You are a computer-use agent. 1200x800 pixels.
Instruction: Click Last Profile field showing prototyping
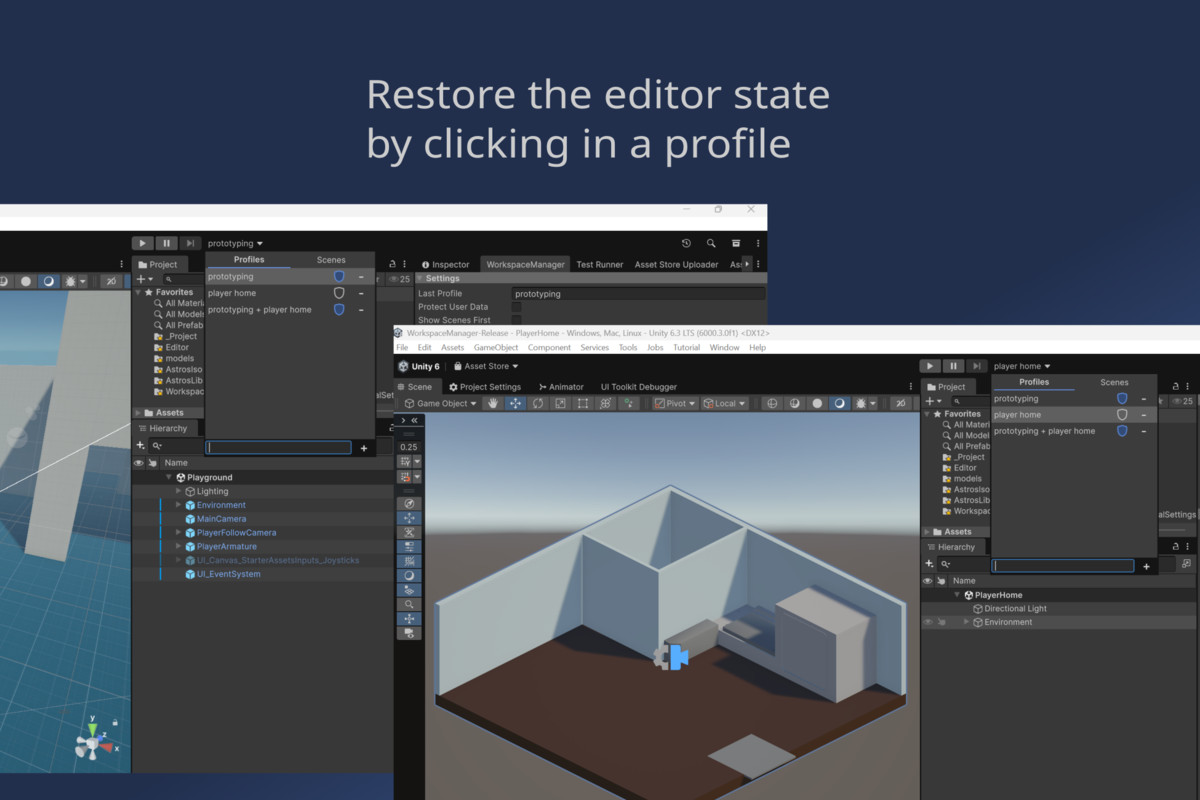point(637,294)
